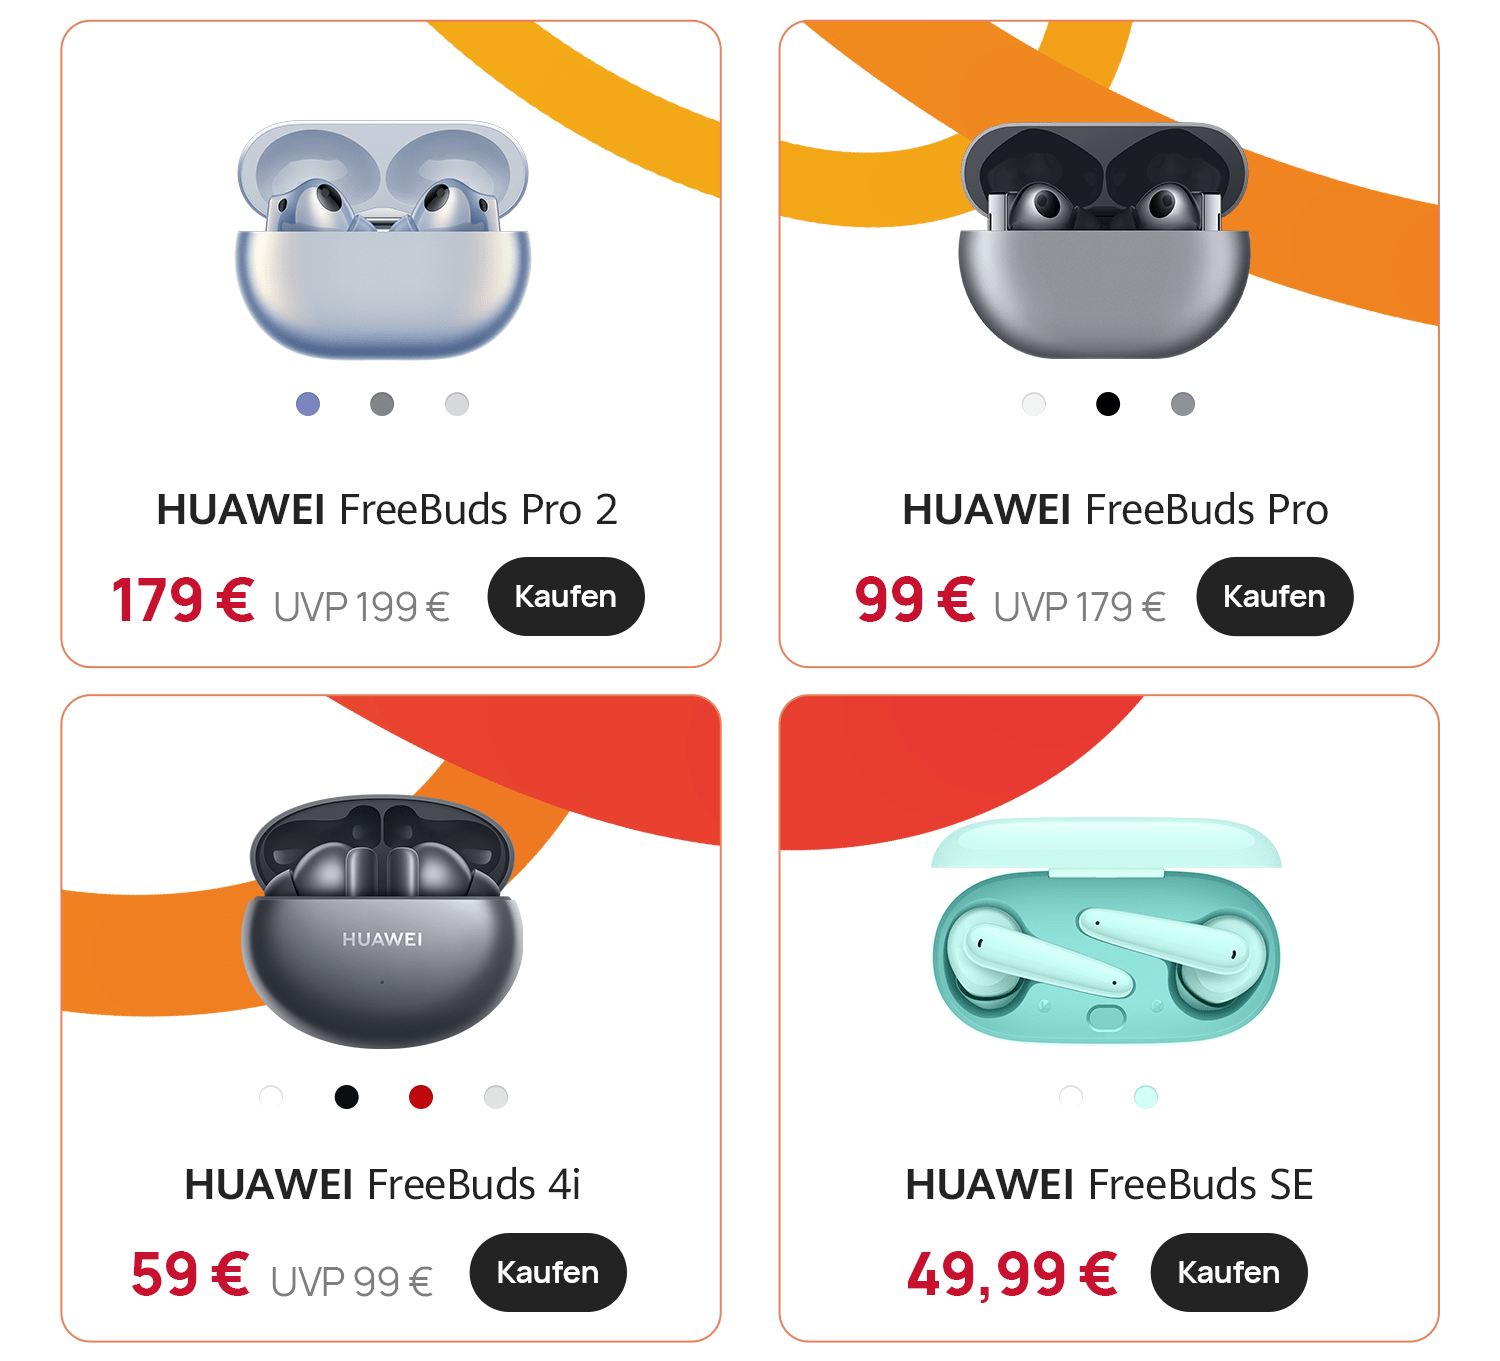This screenshot has height=1361, width=1500.
Task: Select gray color for FreeBuds Pro 2
Action: [382, 404]
